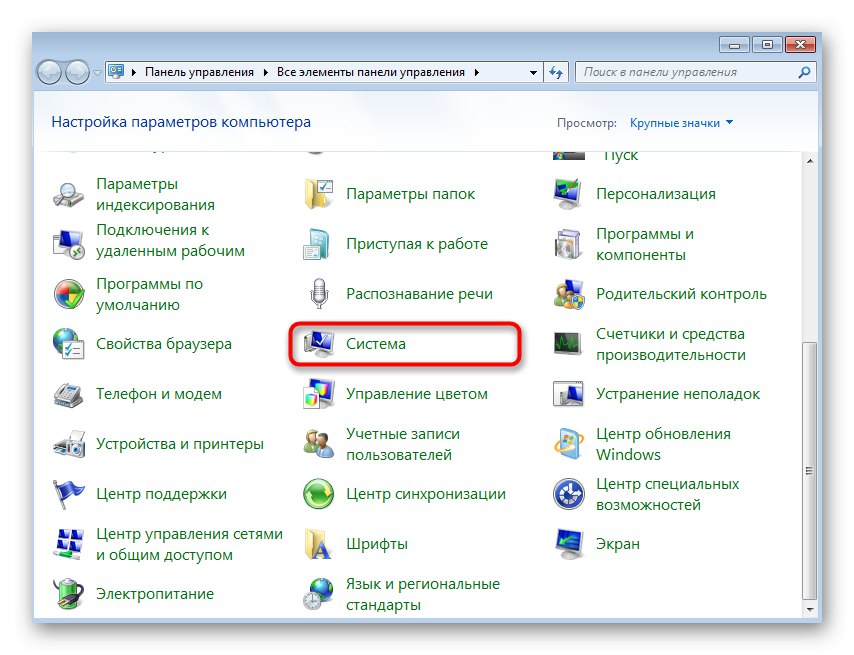Screen dimensions: 854x655
Task: Click the Устройства и принтеры text
Action: point(180,444)
